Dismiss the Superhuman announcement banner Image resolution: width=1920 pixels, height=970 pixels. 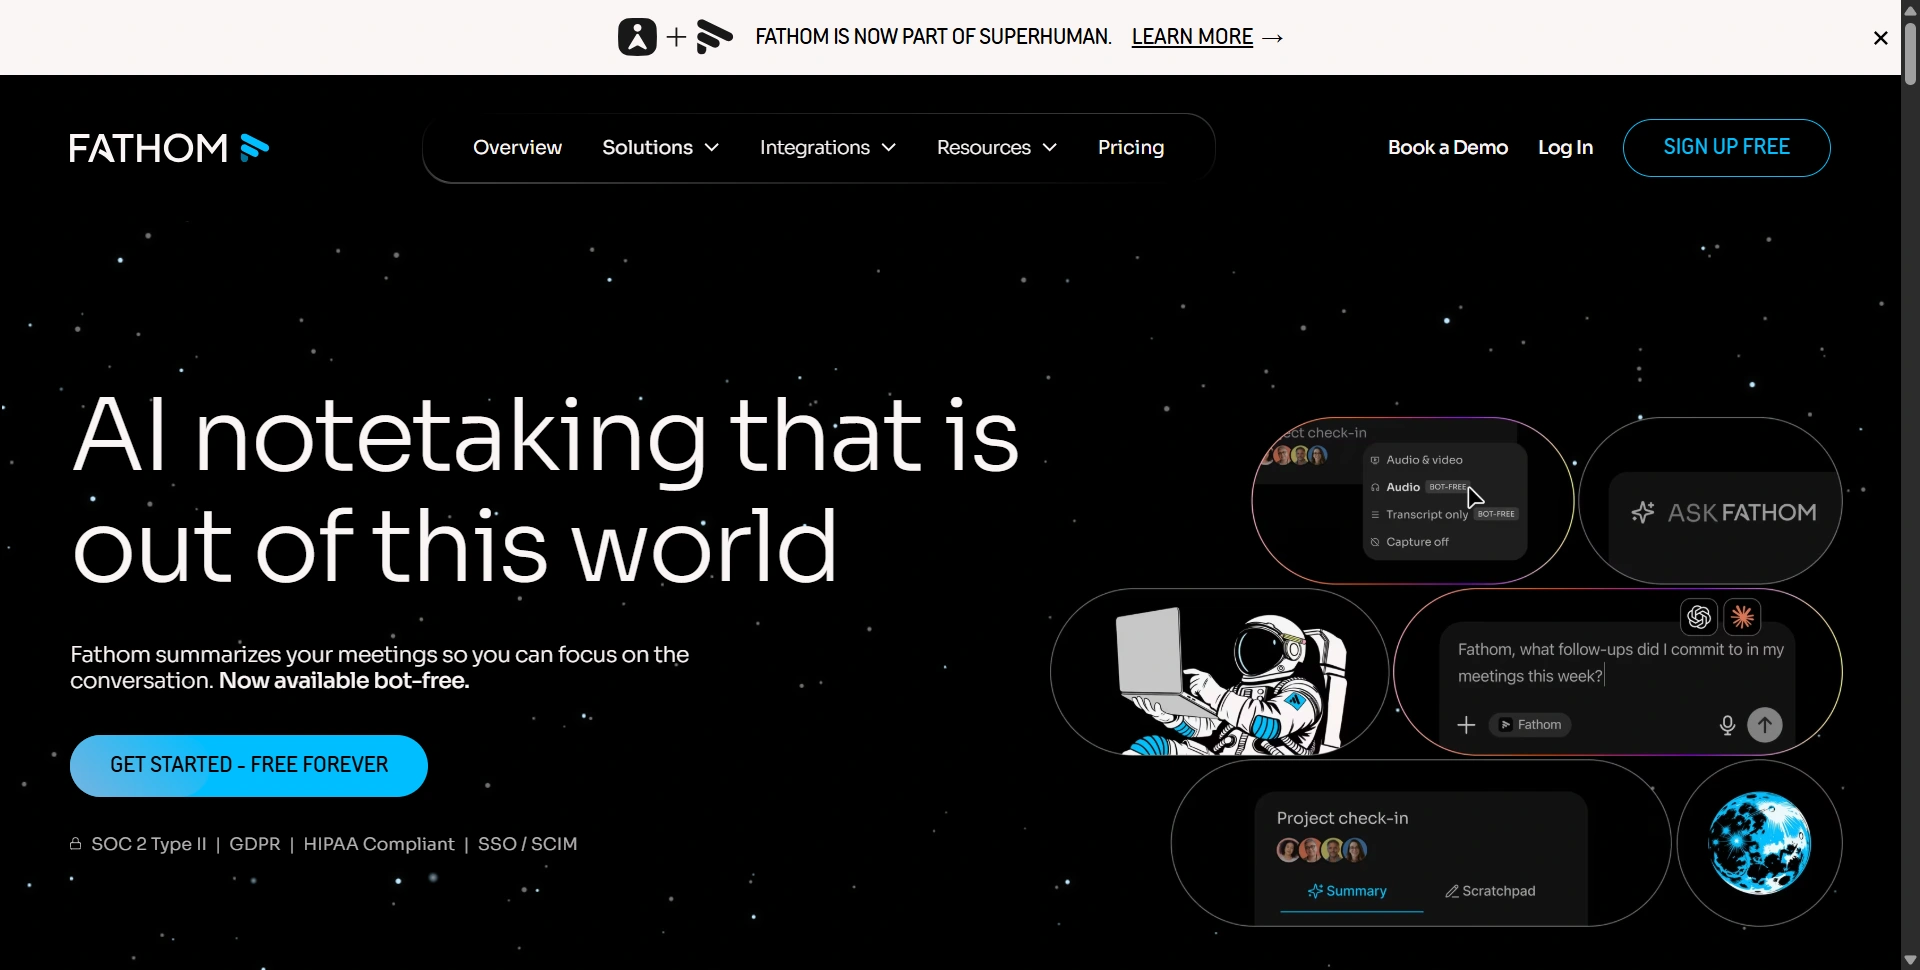[1880, 38]
